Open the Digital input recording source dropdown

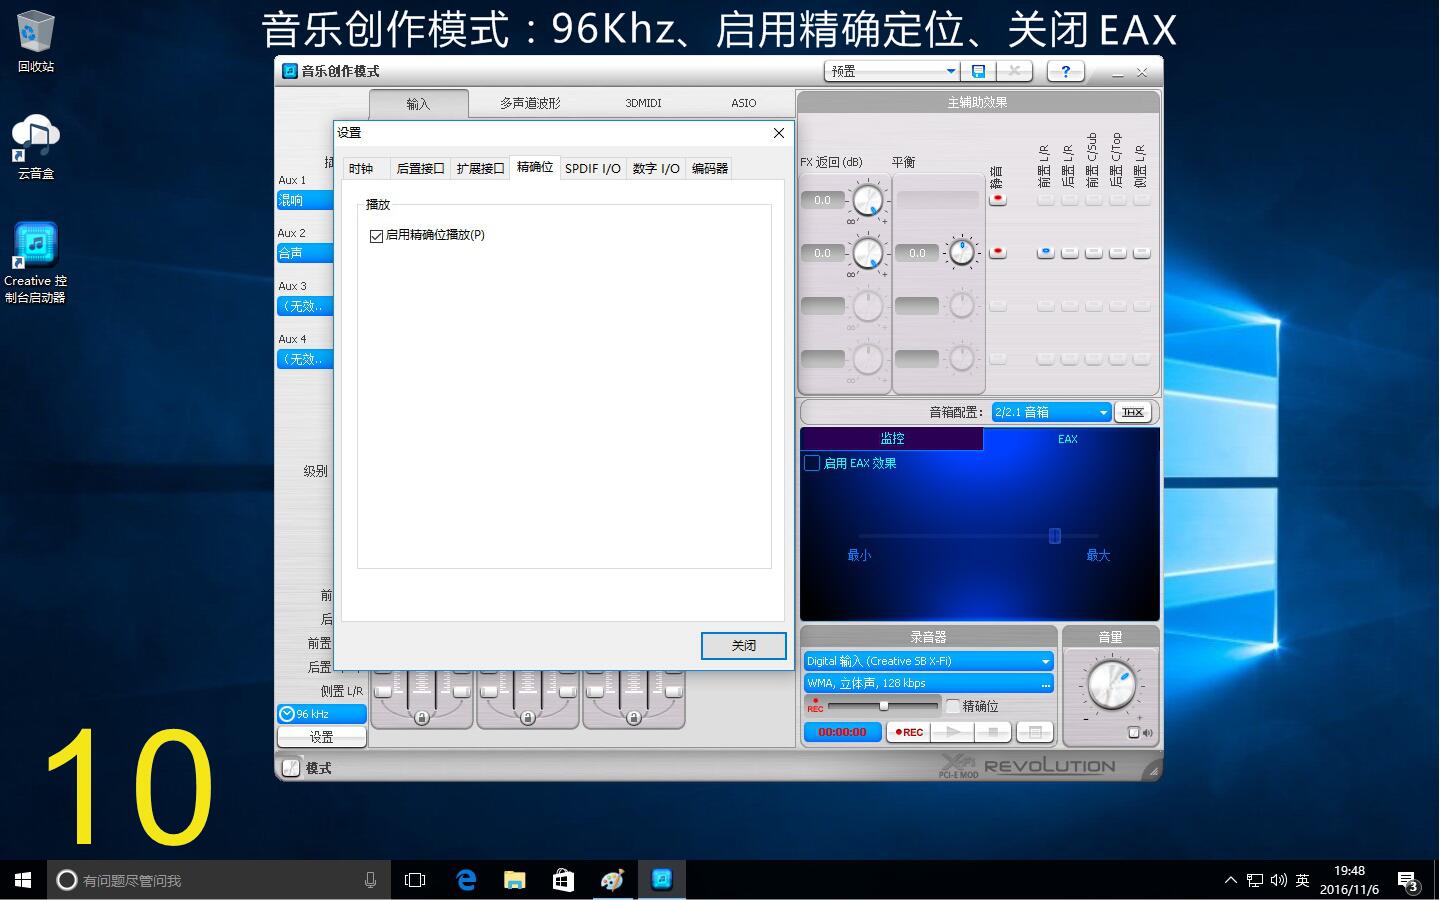929,661
